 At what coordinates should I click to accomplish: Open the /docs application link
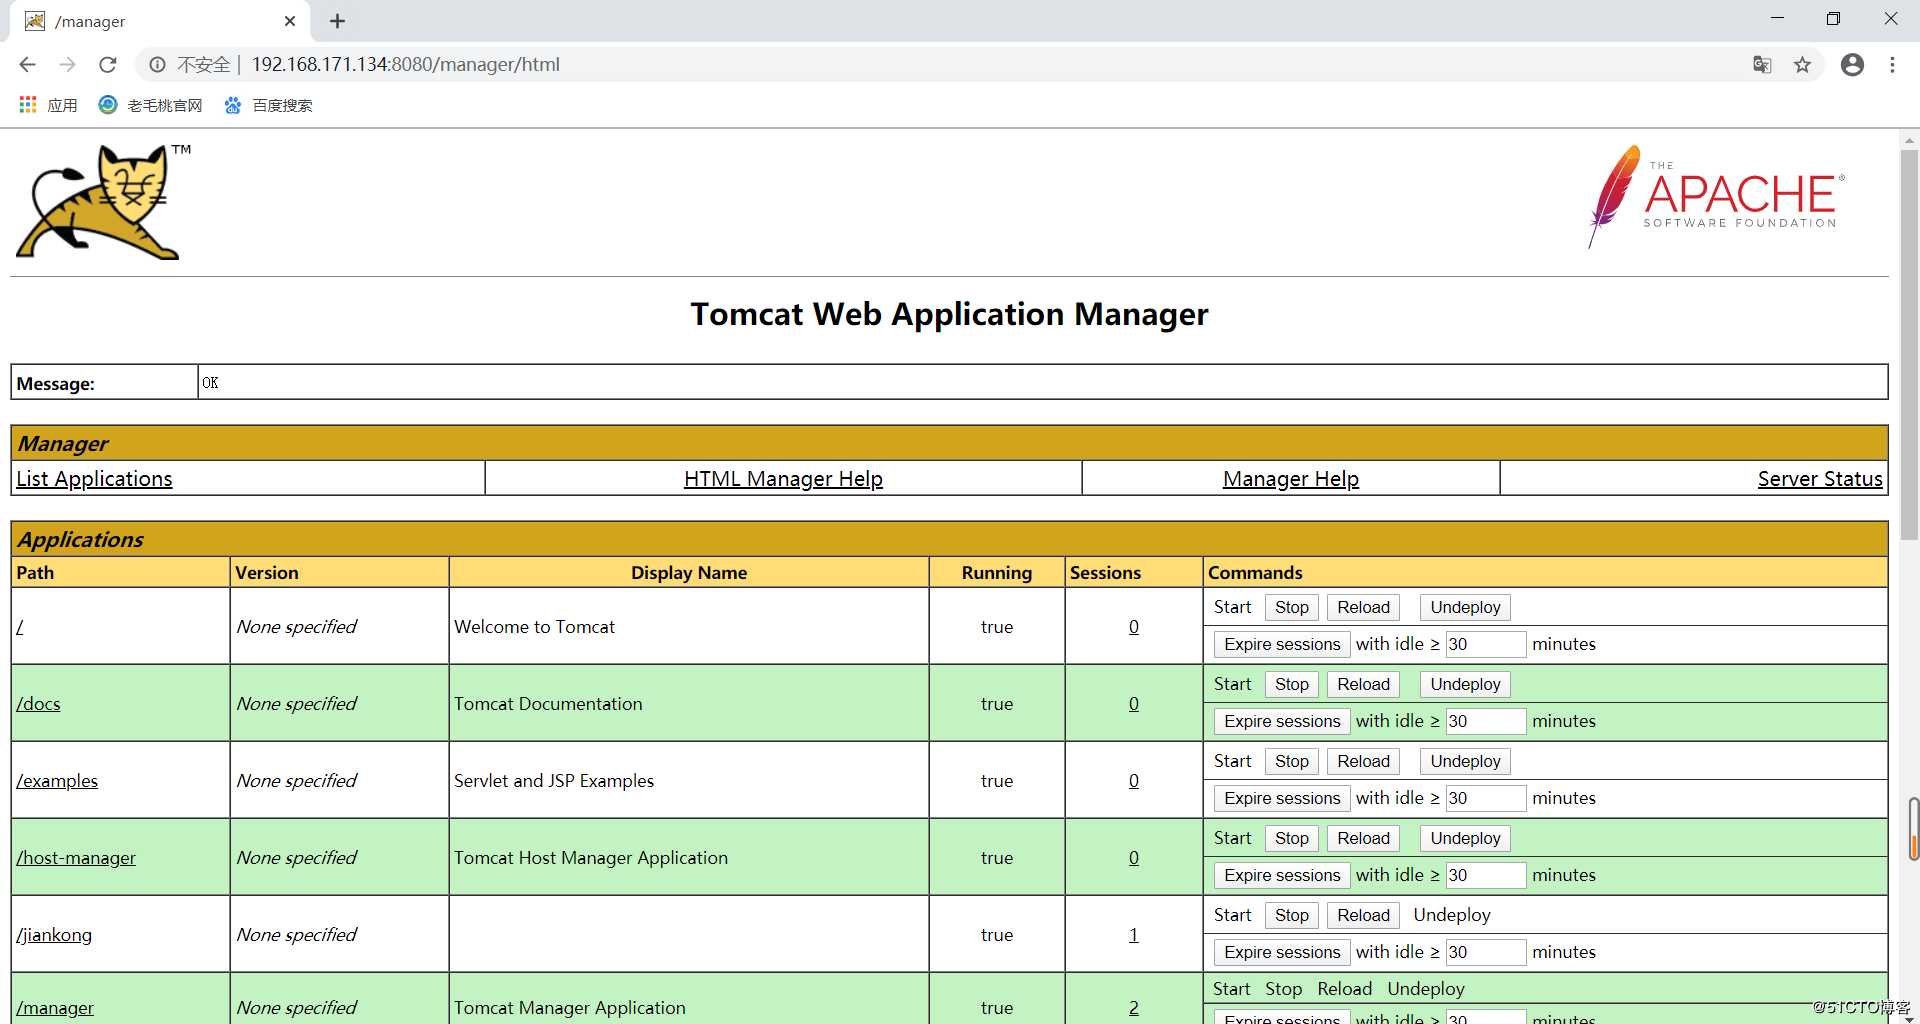[38, 704]
